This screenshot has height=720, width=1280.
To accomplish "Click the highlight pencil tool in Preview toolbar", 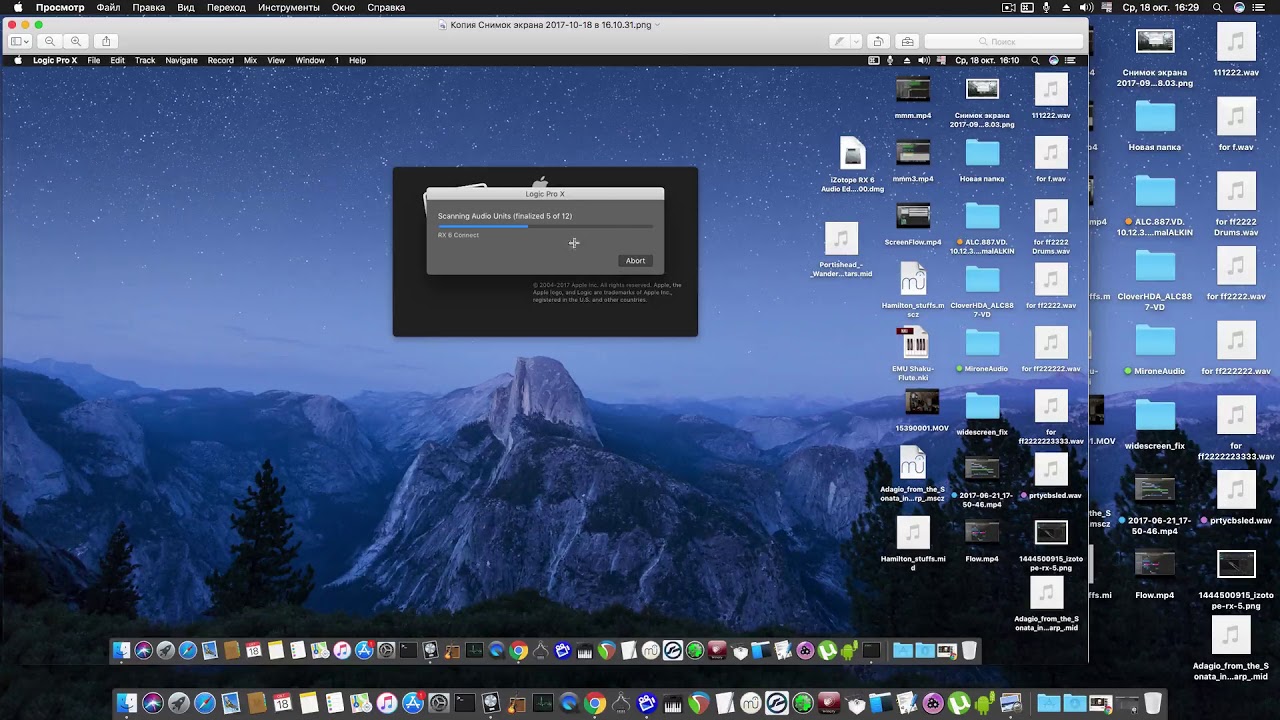I will 839,41.
